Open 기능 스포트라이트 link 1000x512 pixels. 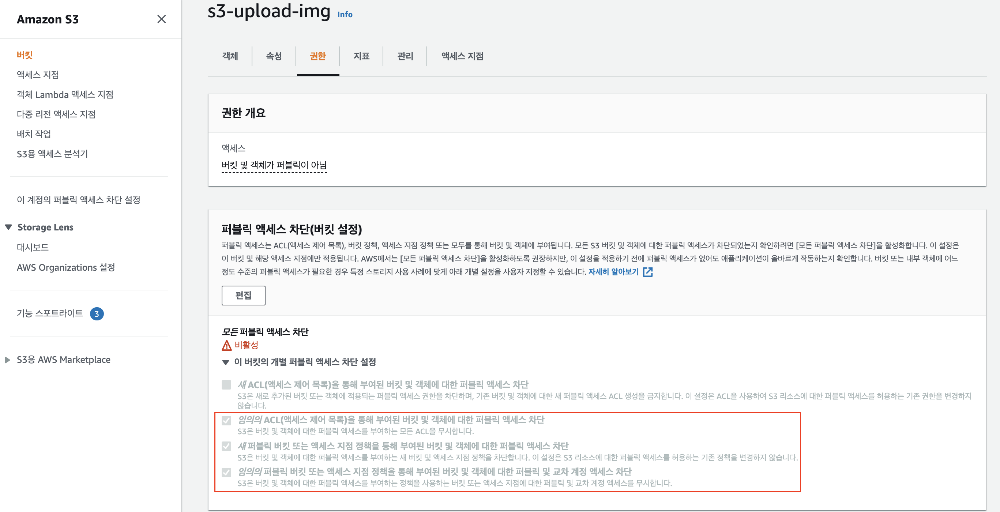pos(50,313)
